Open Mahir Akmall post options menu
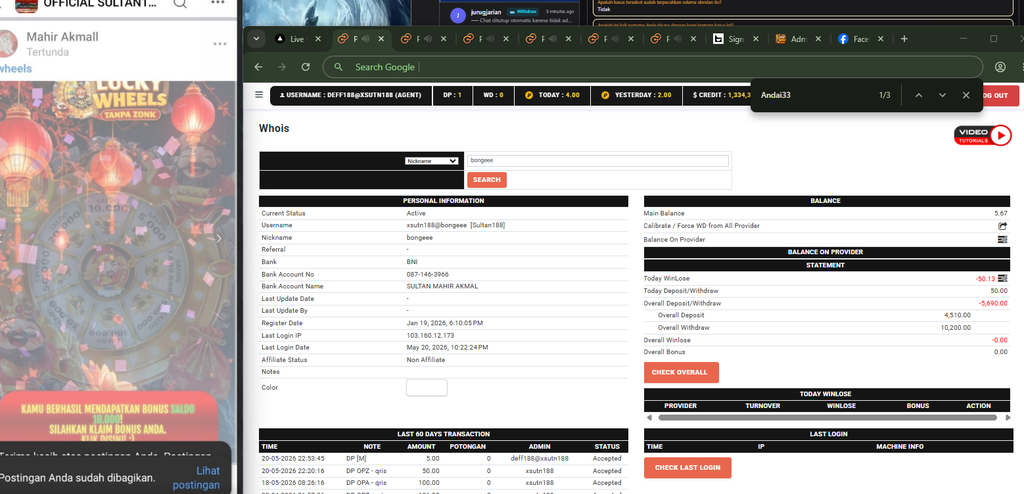 tap(219, 44)
